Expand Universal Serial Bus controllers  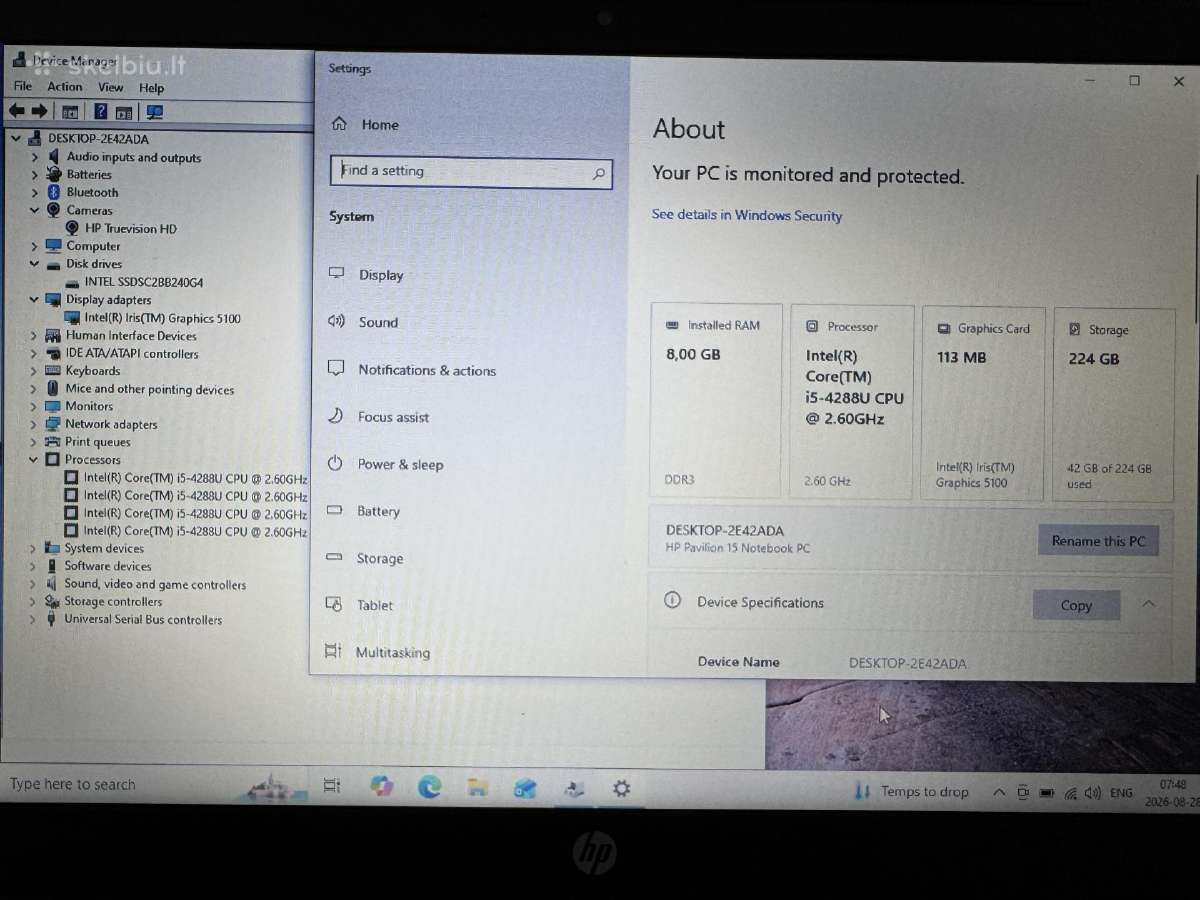33,620
